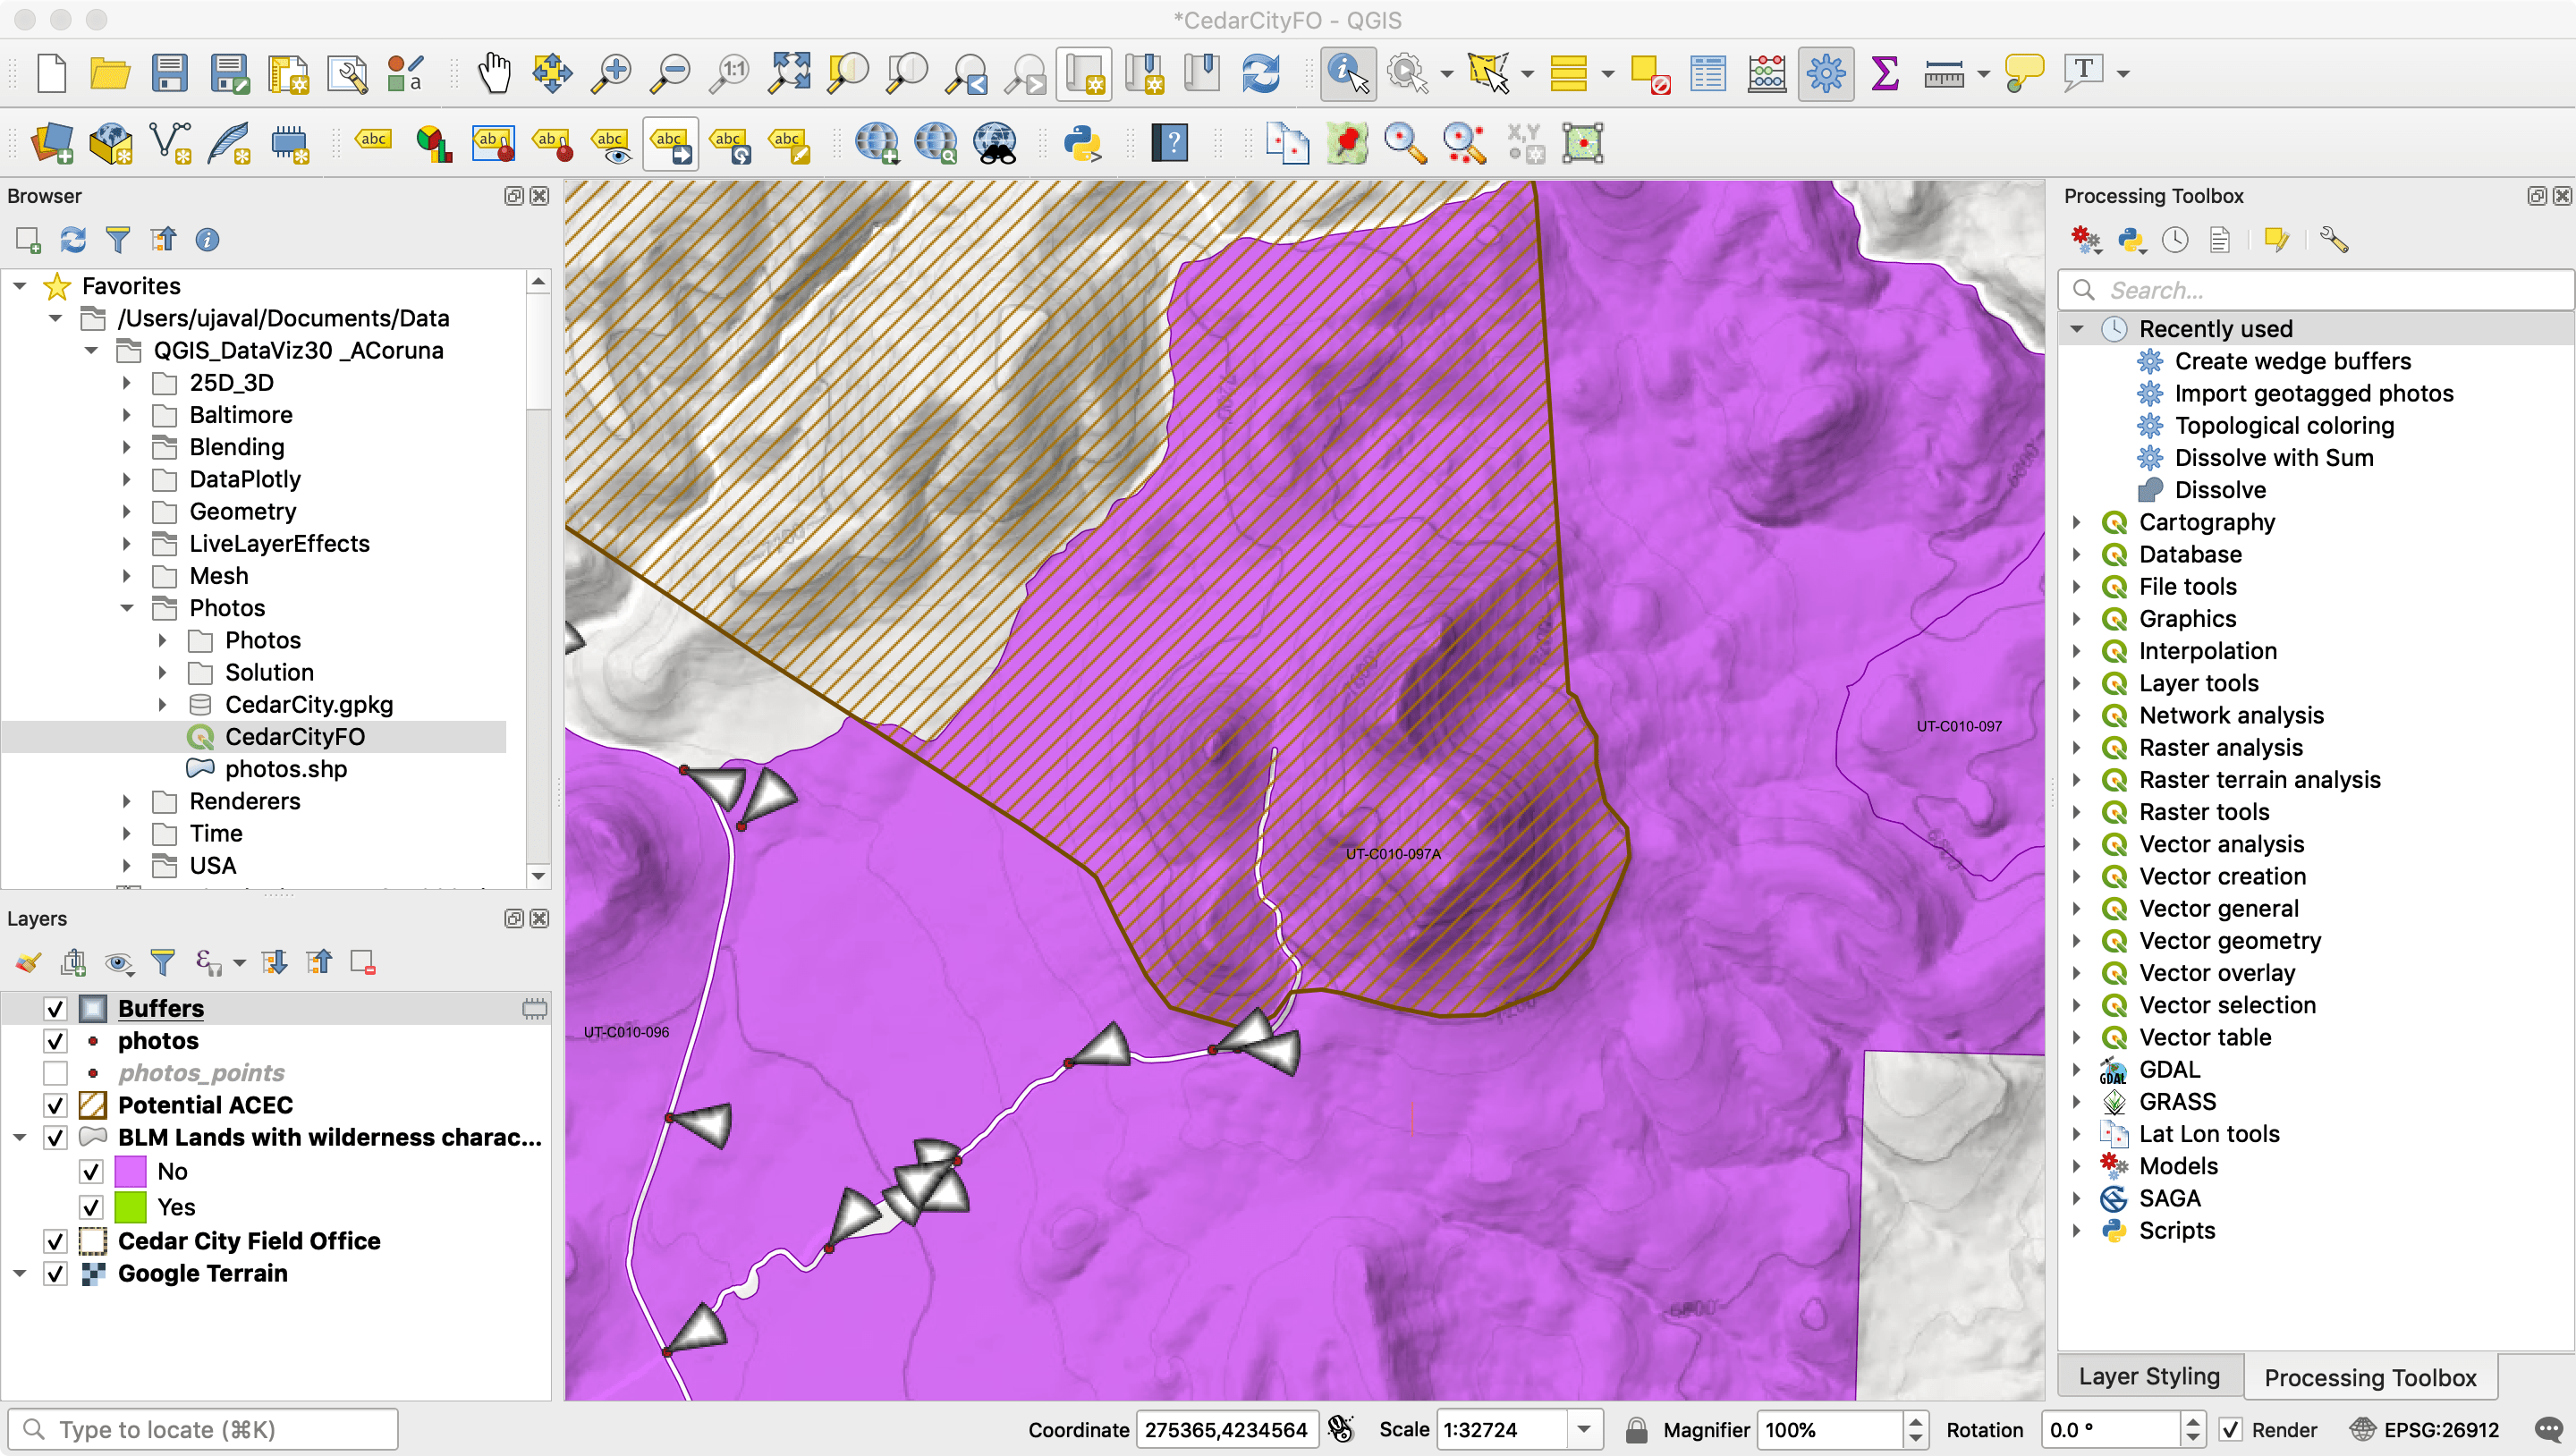Expand the Vector geometry toolbox group
Viewport: 2576px width, 1456px height.
pos(2077,941)
